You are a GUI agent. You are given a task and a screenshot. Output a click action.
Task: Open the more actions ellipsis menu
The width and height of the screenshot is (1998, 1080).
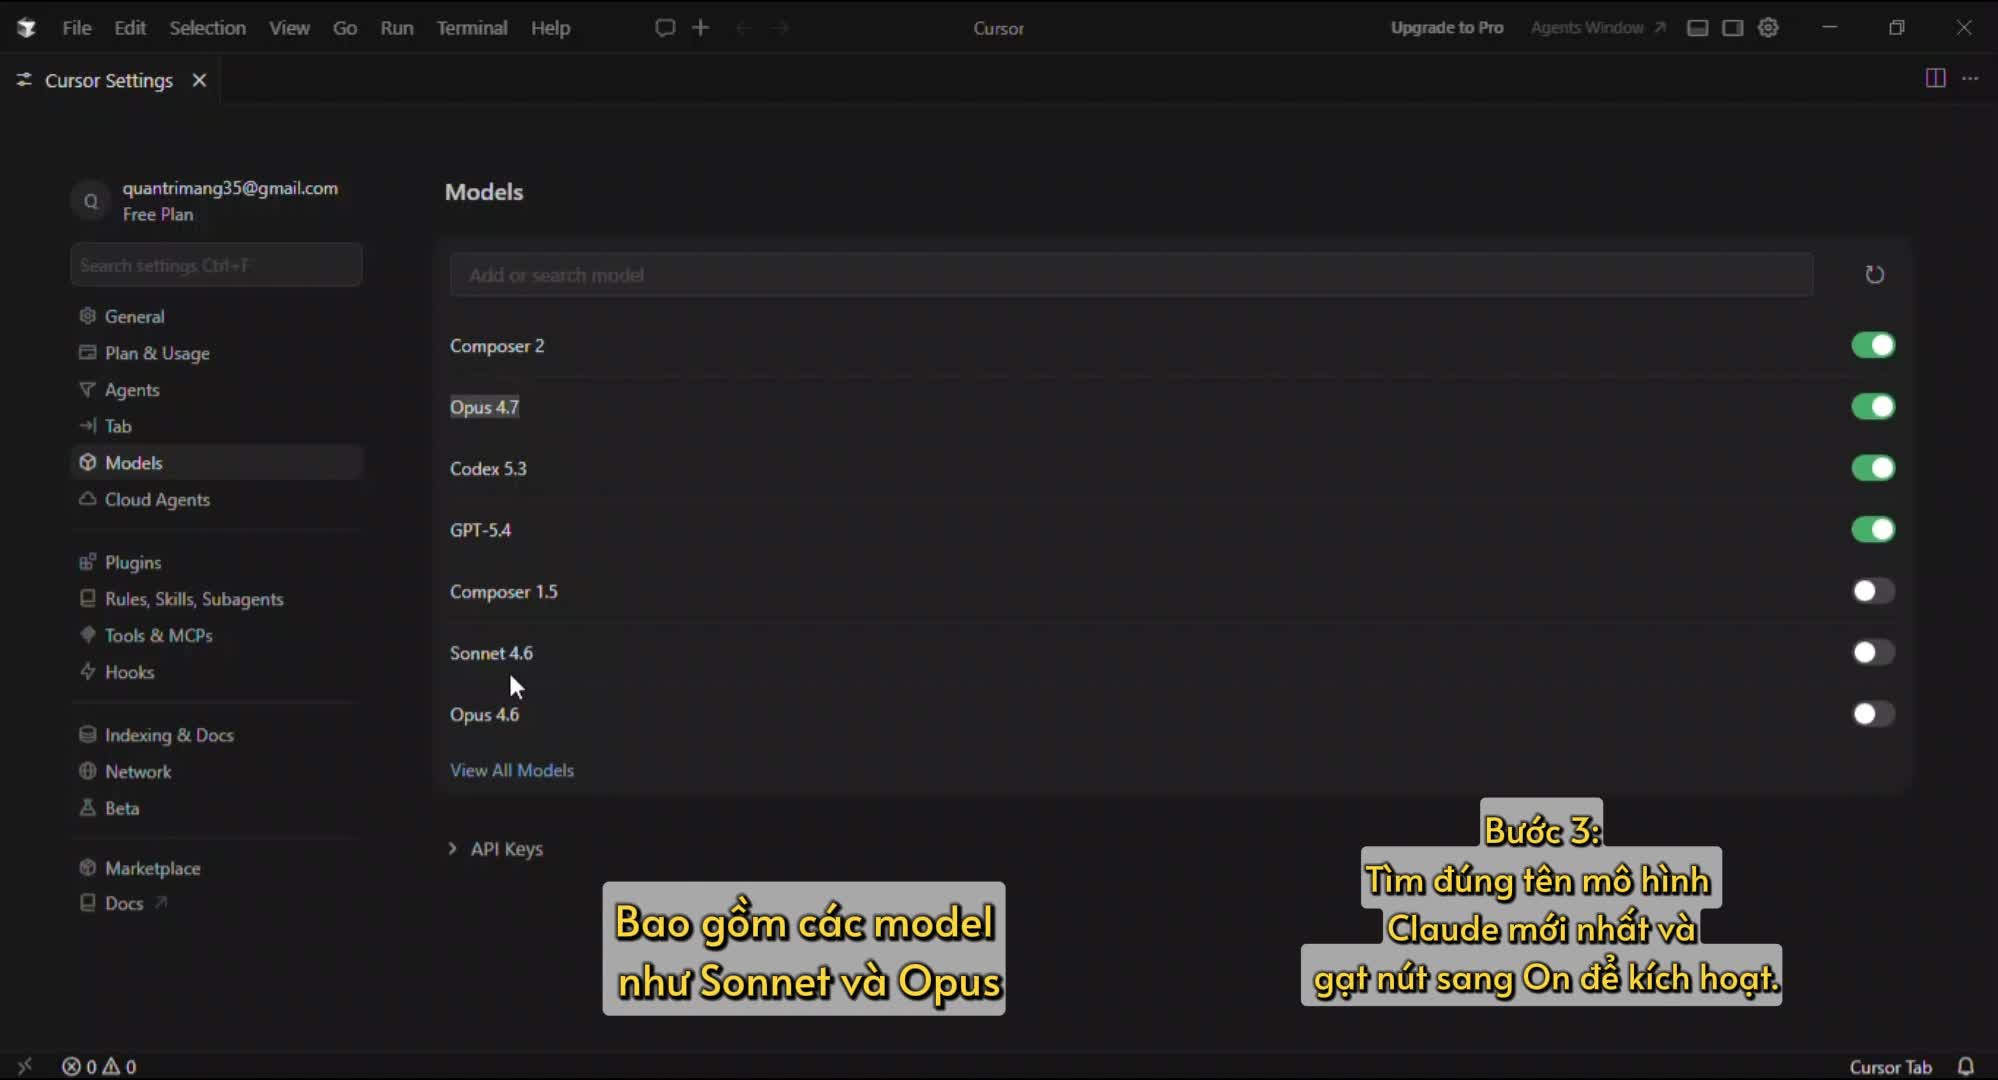click(1970, 78)
